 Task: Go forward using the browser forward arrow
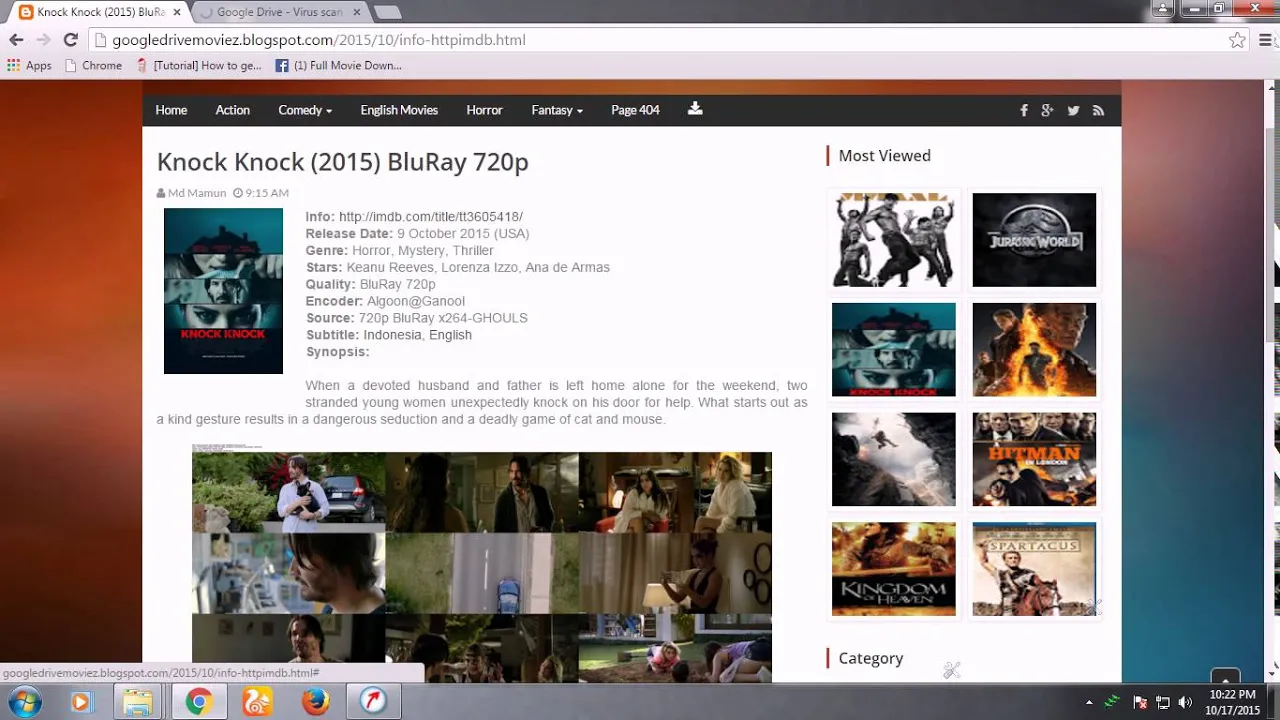pyautogui.click(x=43, y=40)
